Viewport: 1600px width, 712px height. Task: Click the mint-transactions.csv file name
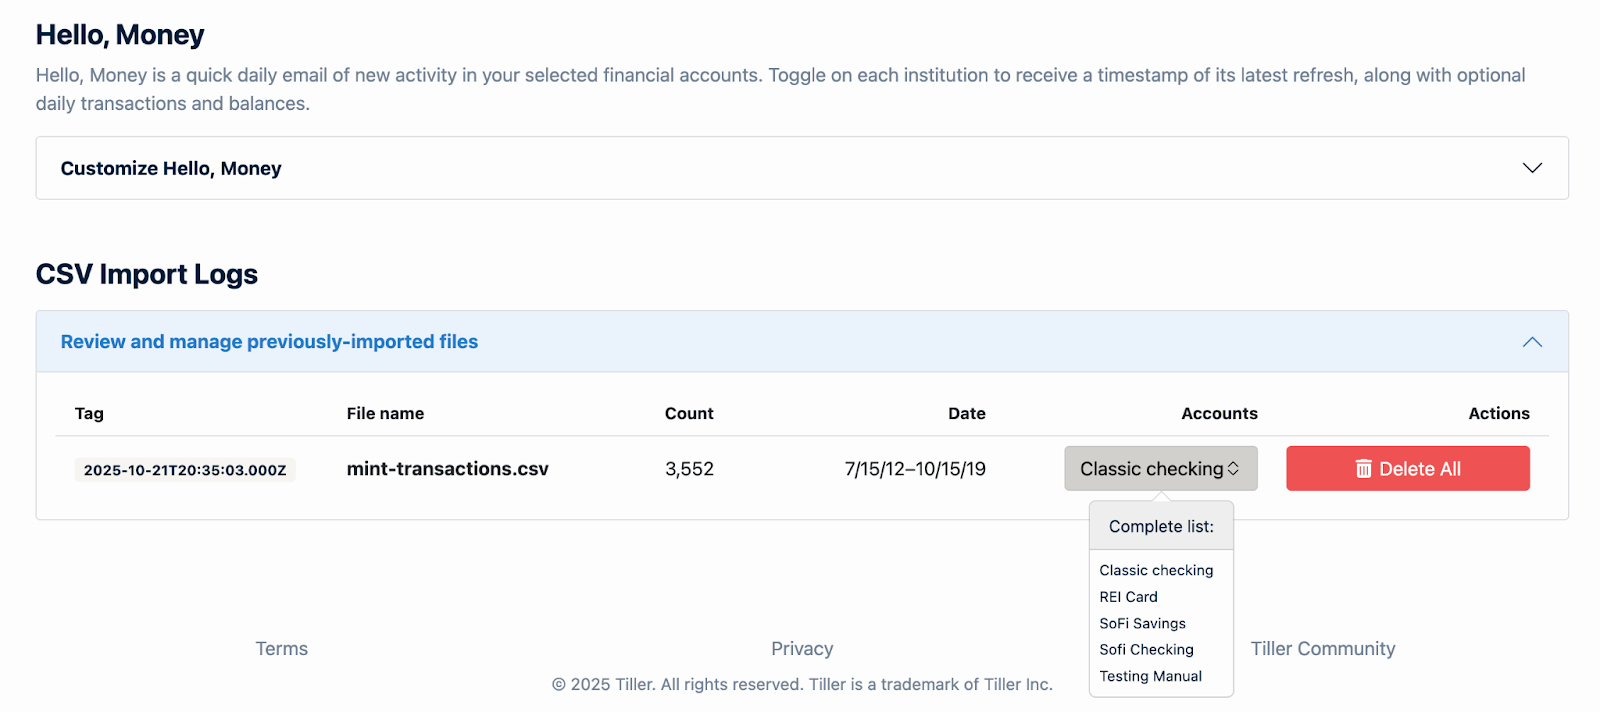pos(447,469)
